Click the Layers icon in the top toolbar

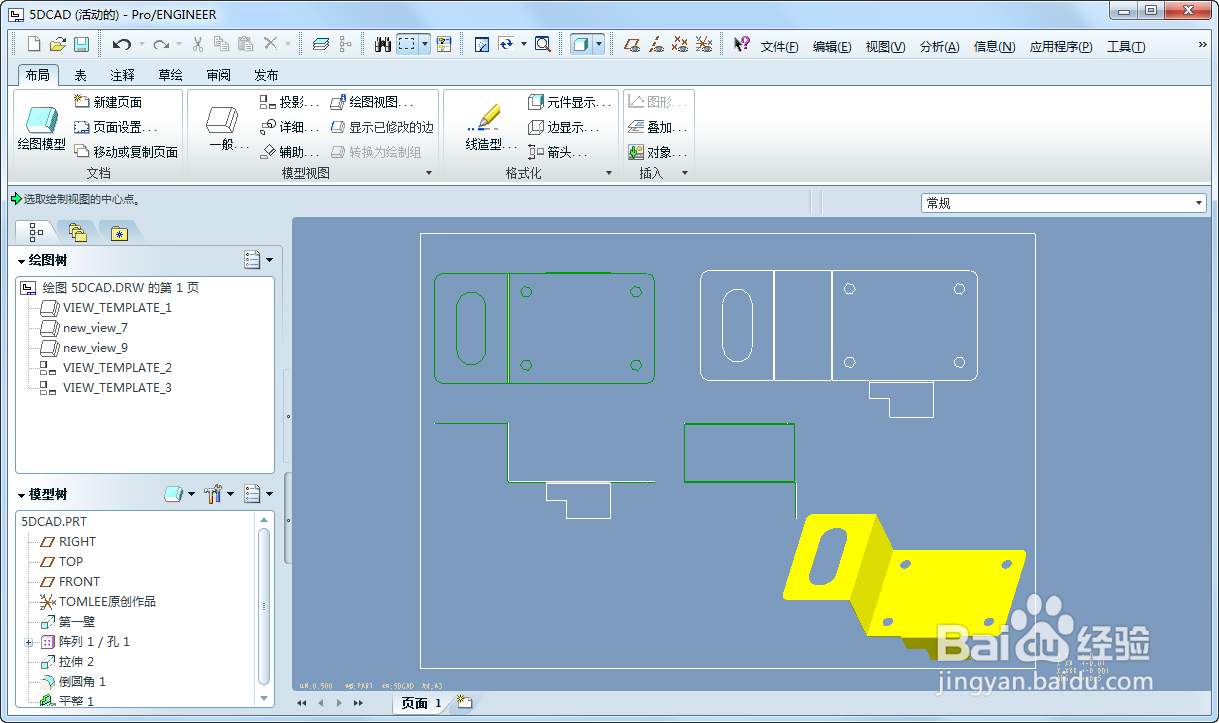tap(323, 45)
